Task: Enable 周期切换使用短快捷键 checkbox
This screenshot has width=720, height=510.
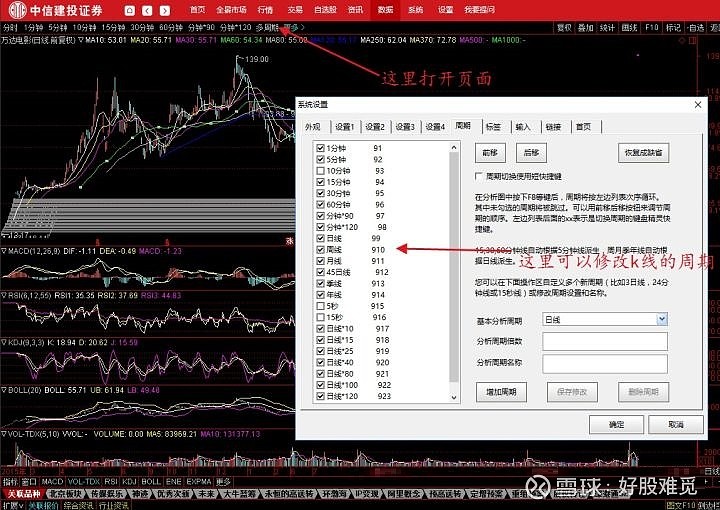Action: [479, 176]
